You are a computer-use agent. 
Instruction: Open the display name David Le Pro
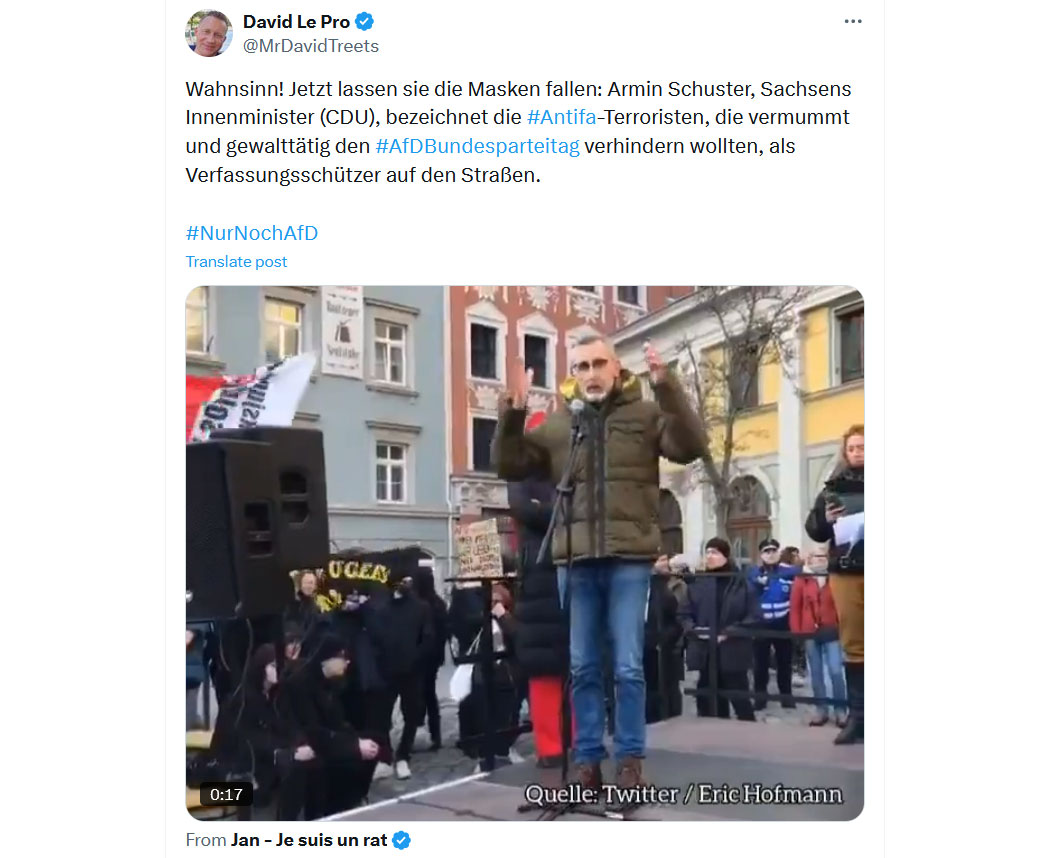click(296, 22)
